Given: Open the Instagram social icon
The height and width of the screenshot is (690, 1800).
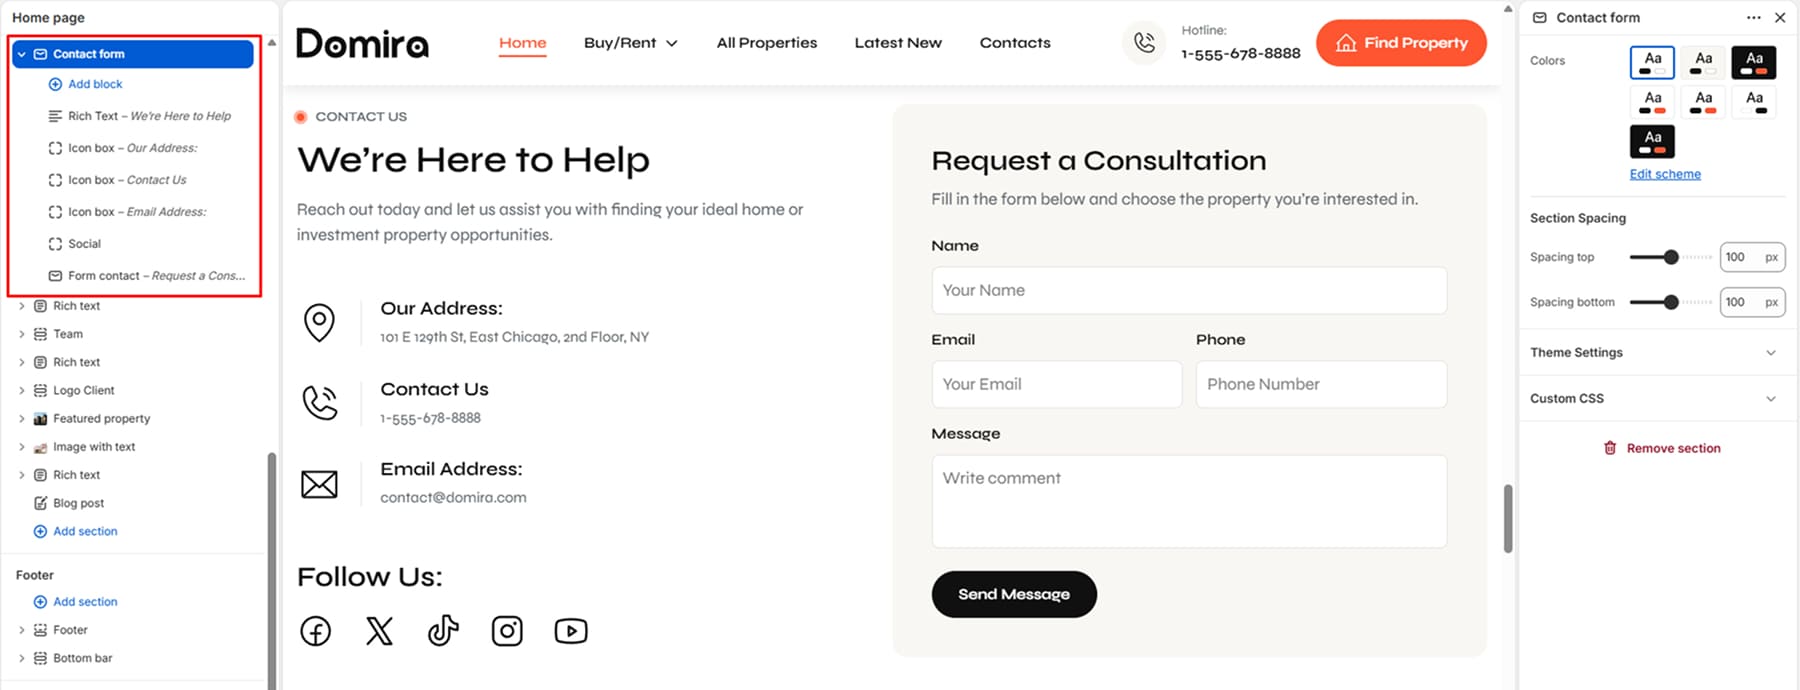Looking at the screenshot, I should coord(507,631).
